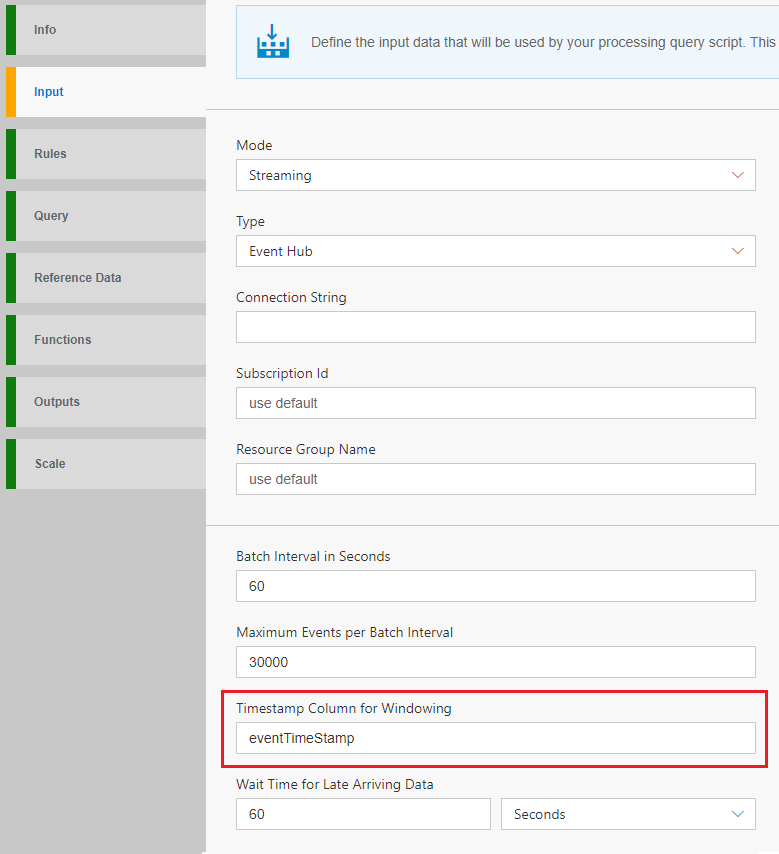
Task: Click Maximum Events per Batch Interval field
Action: (x=495, y=662)
